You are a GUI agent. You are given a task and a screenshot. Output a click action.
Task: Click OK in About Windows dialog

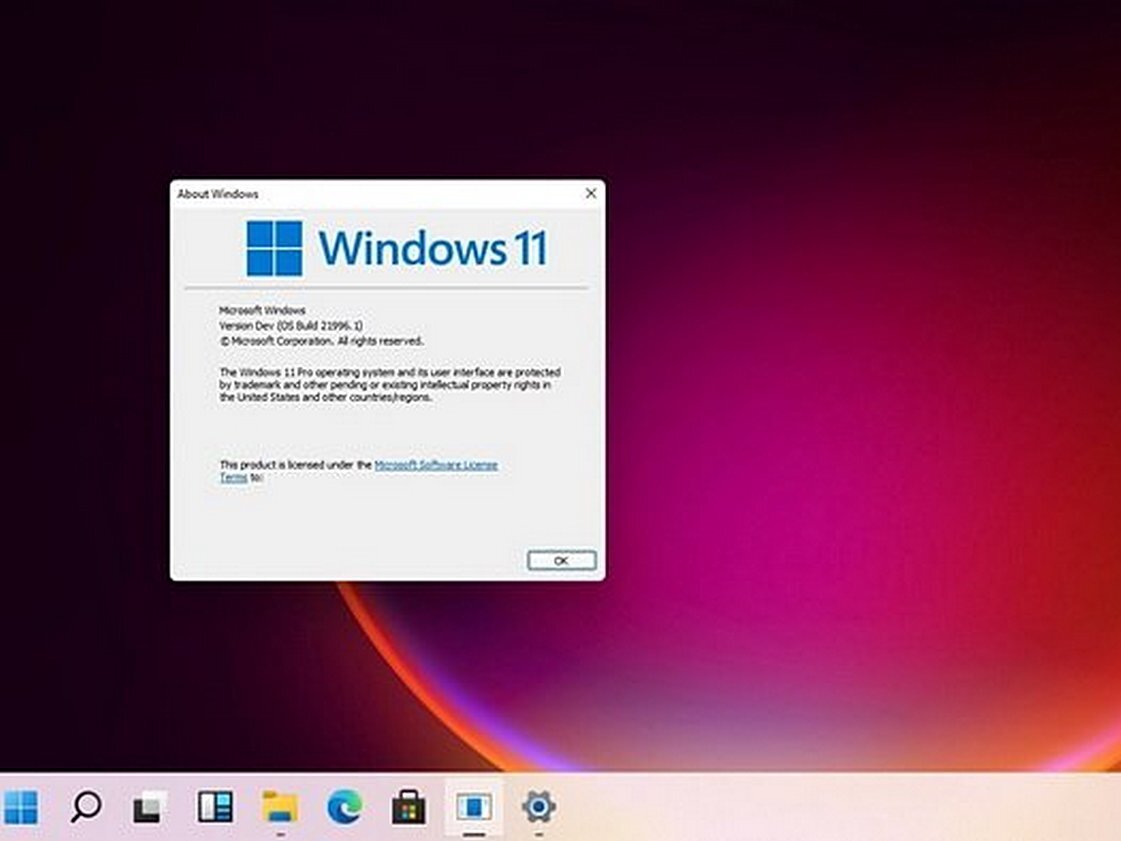pyautogui.click(x=561, y=561)
